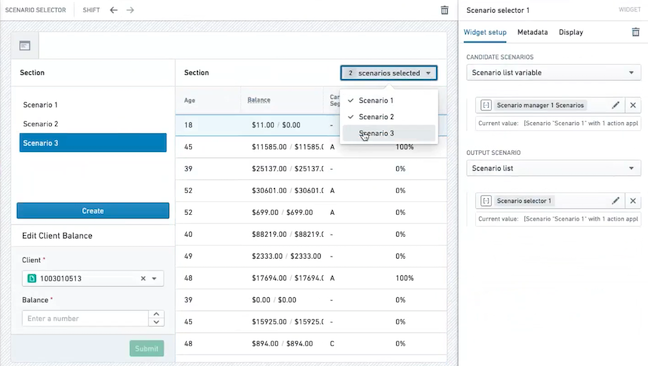This screenshot has width=648, height=366.
Task: Open Output Scenario list dropdown
Action: coord(553,168)
